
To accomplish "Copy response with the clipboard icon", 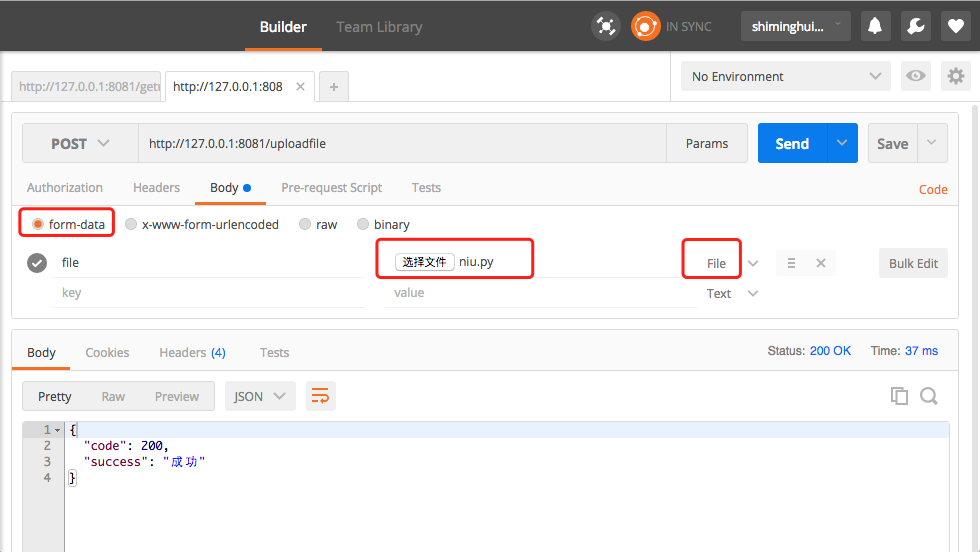I will click(899, 396).
